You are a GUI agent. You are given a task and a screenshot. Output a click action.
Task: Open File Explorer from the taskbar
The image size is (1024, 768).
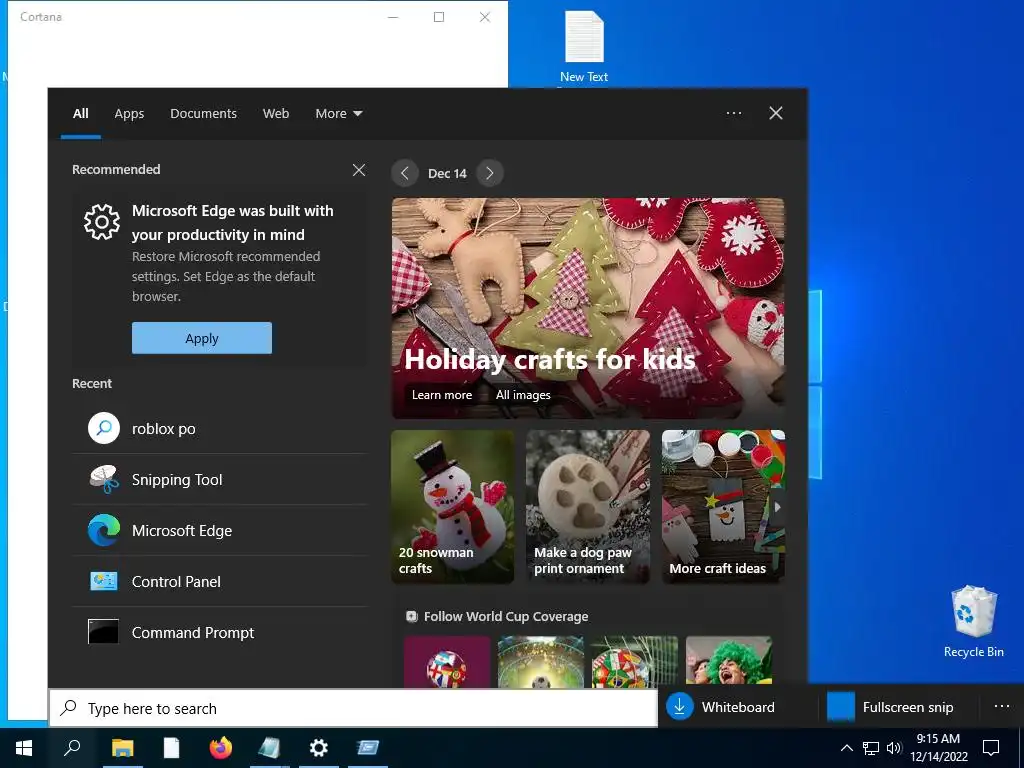pyautogui.click(x=122, y=748)
